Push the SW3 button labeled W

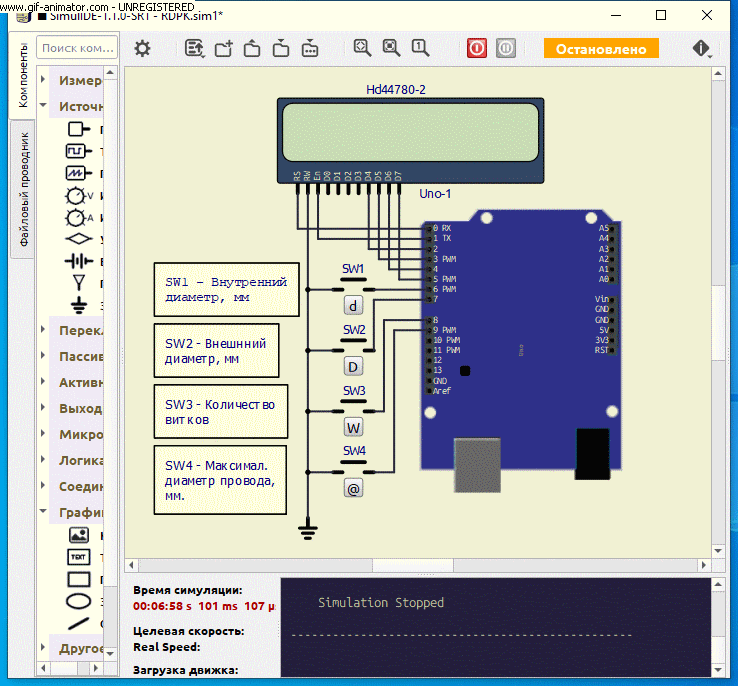point(353,427)
